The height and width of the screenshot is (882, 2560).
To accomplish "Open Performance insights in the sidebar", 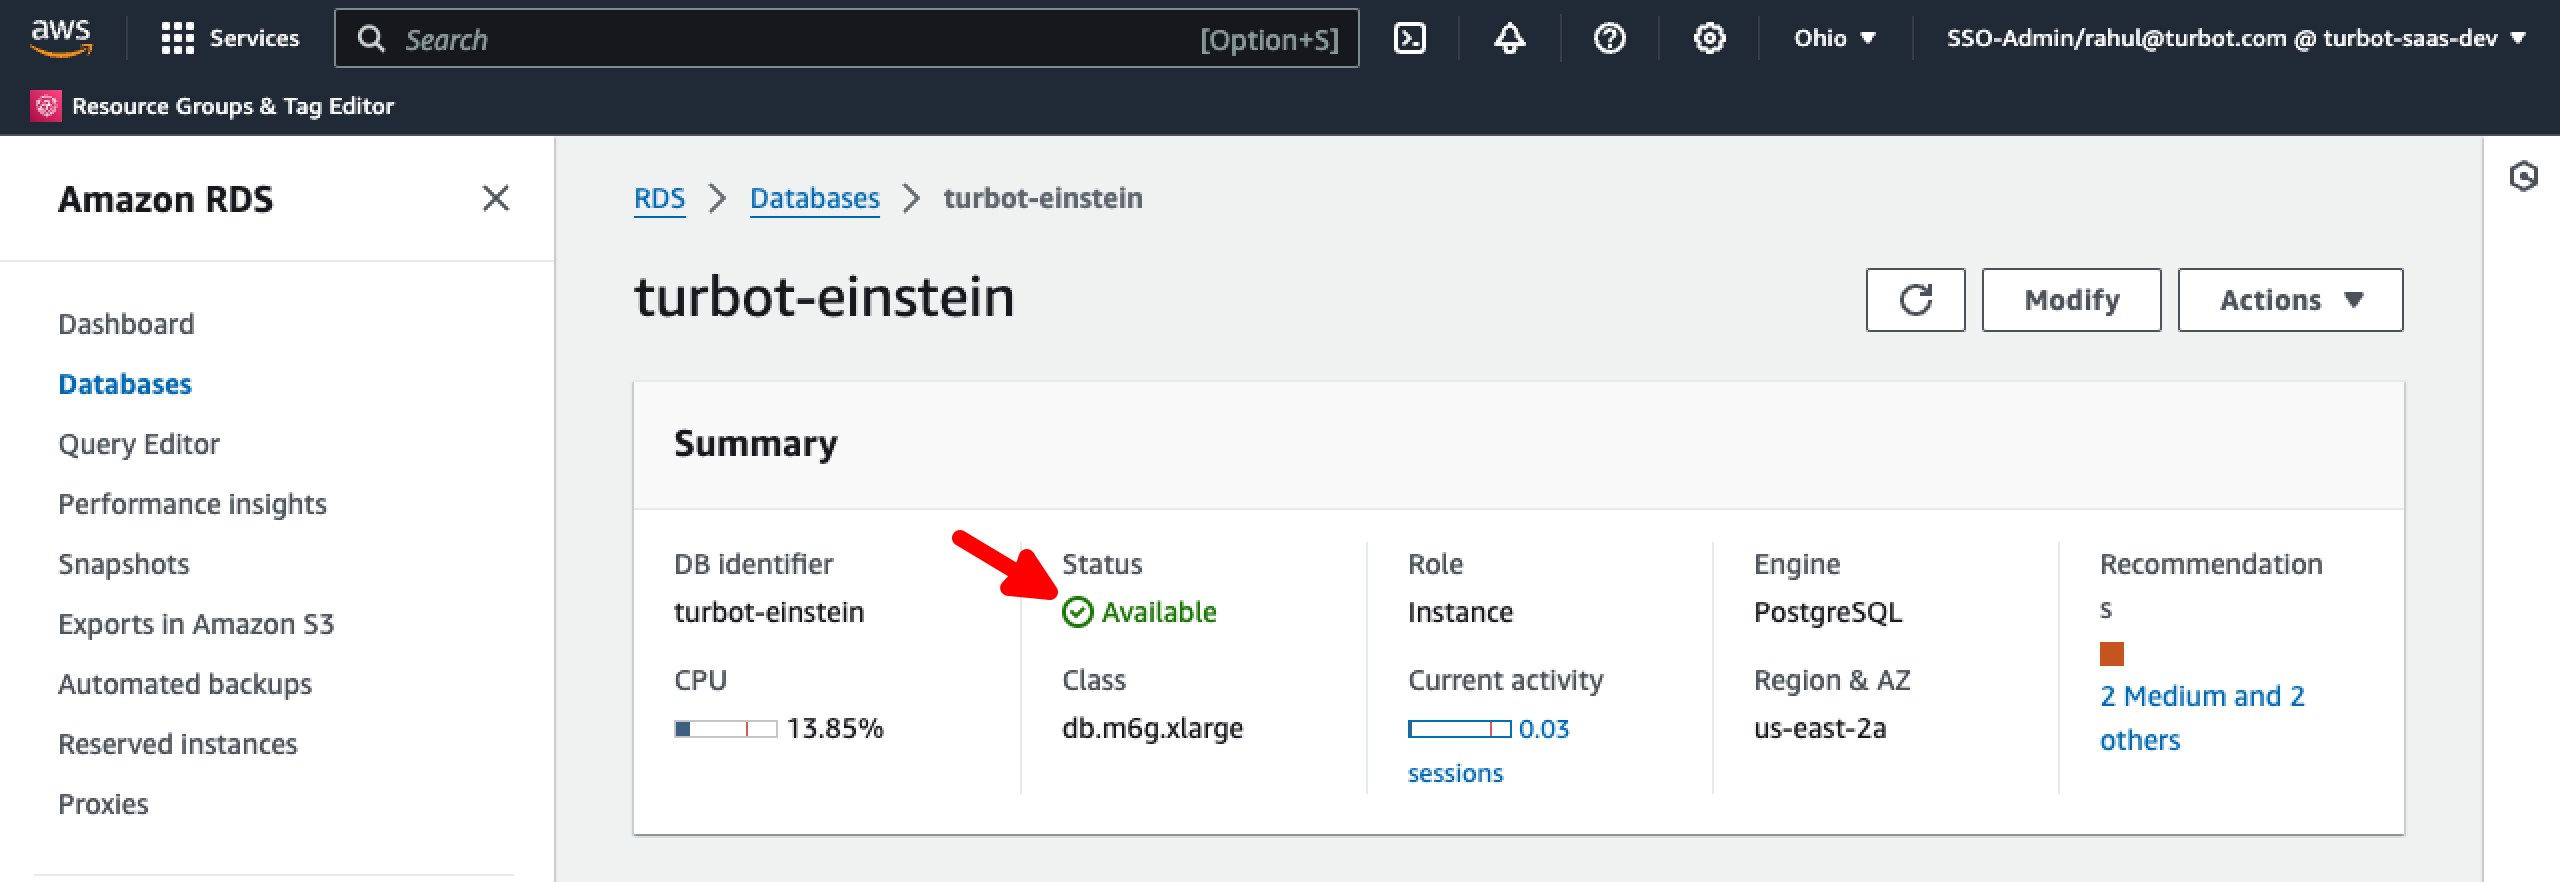I will tap(192, 504).
